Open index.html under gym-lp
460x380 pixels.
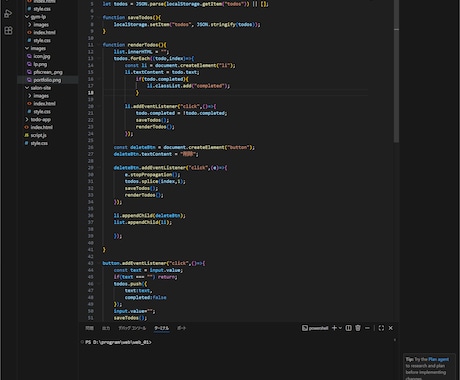pyautogui.click(x=44, y=32)
